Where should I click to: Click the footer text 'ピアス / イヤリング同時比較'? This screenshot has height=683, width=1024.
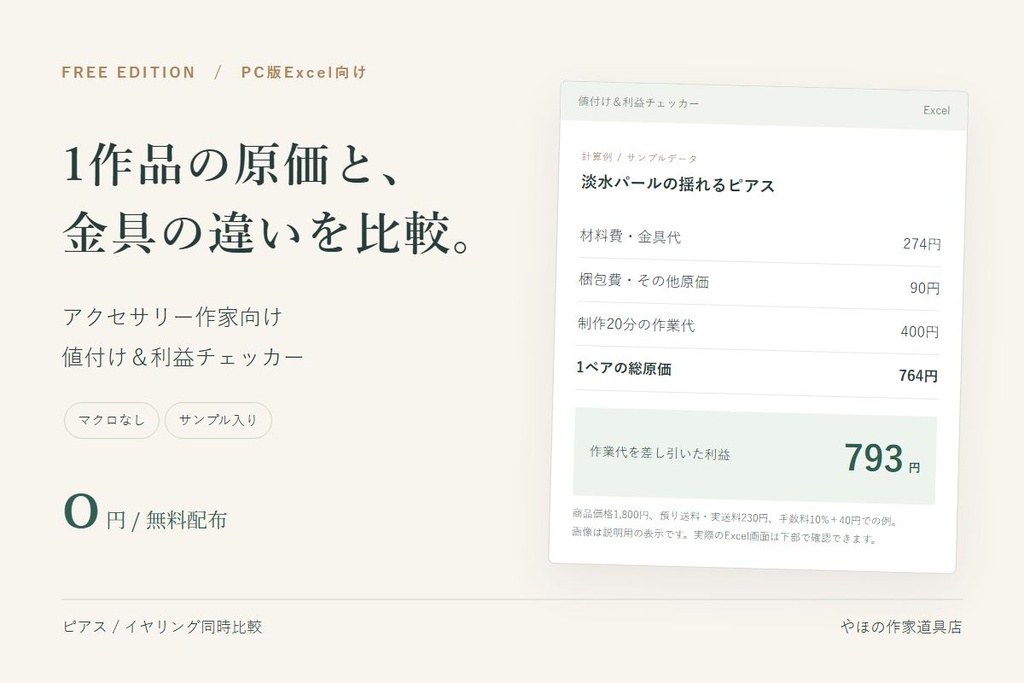163,627
